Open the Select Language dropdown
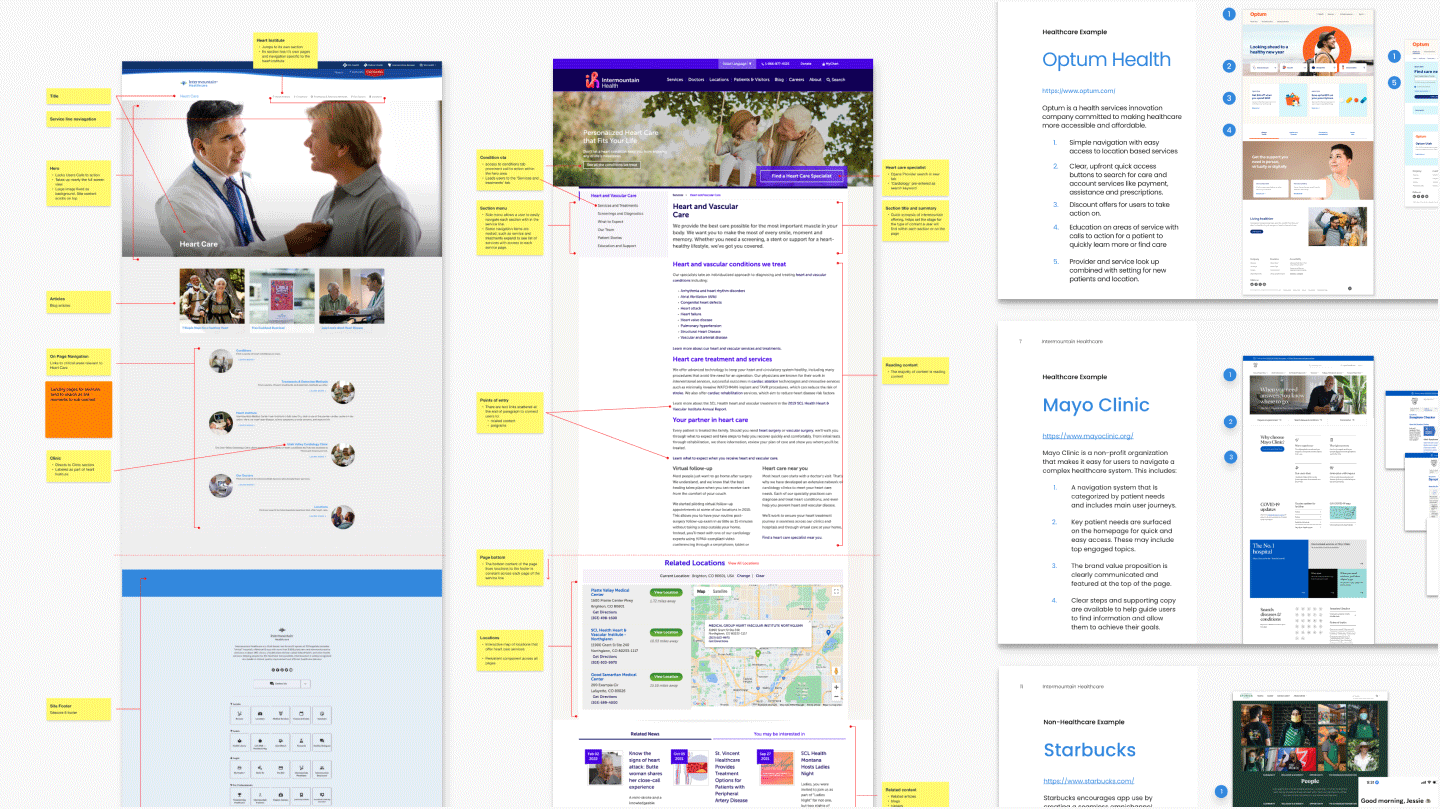The image size is (1440, 809). pyautogui.click(x=738, y=63)
